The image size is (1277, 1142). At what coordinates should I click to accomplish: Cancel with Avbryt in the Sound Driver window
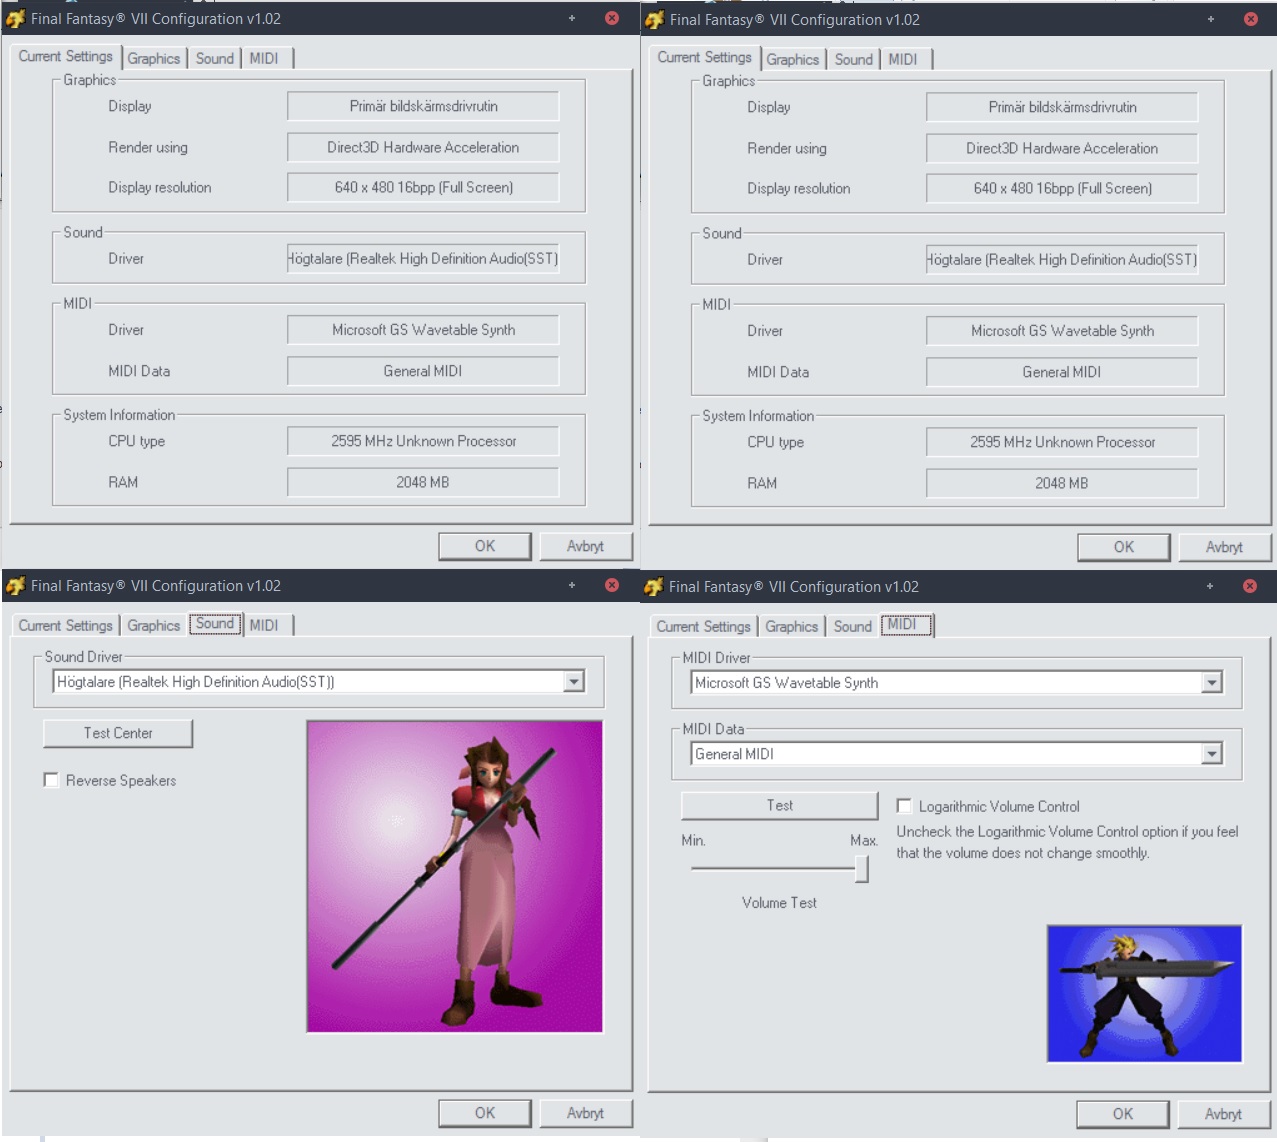click(x=585, y=1113)
